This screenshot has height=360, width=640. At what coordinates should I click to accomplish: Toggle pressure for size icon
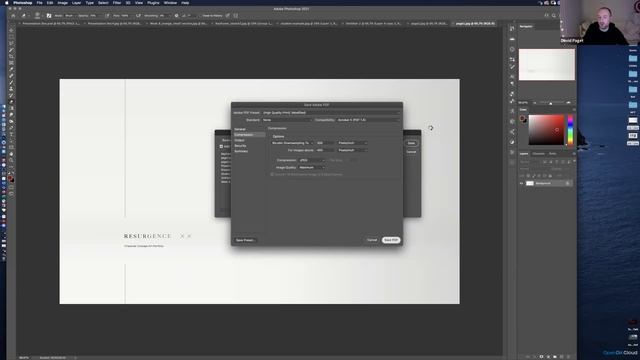tap(228, 16)
